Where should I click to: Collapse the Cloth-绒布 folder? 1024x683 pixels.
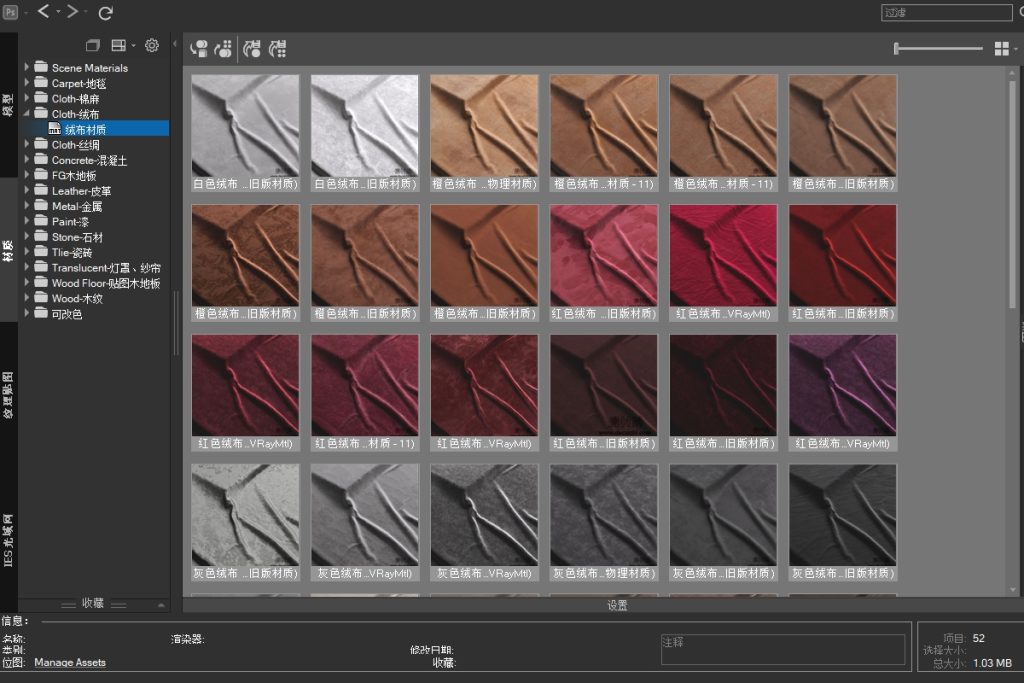(27, 114)
